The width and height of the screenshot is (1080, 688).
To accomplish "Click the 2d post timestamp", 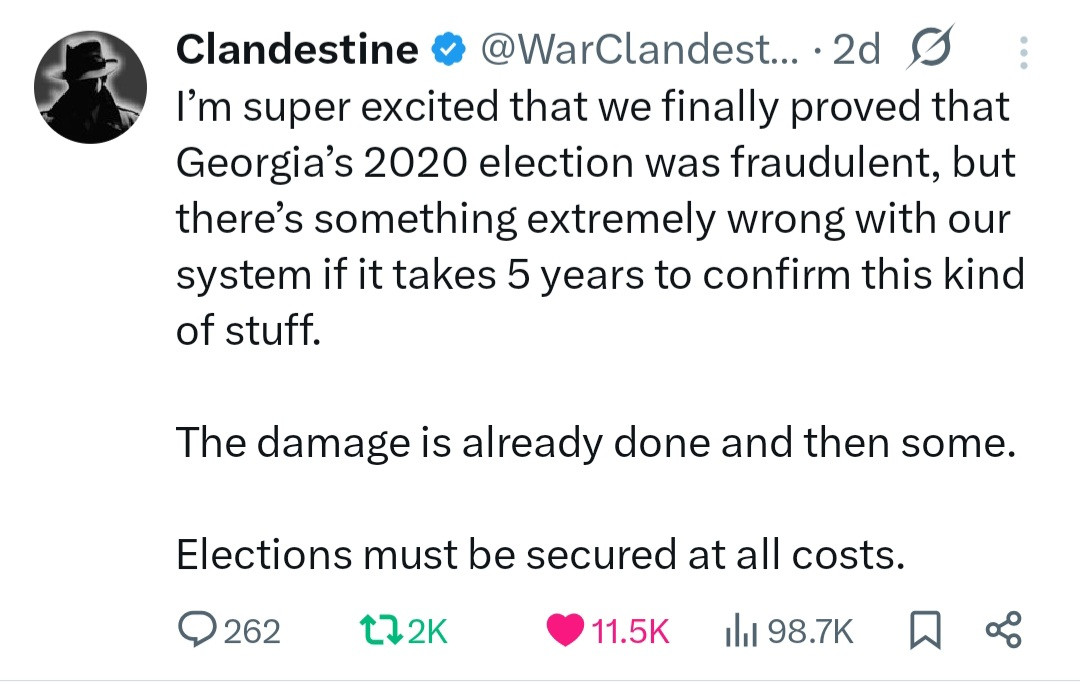I will (856, 49).
